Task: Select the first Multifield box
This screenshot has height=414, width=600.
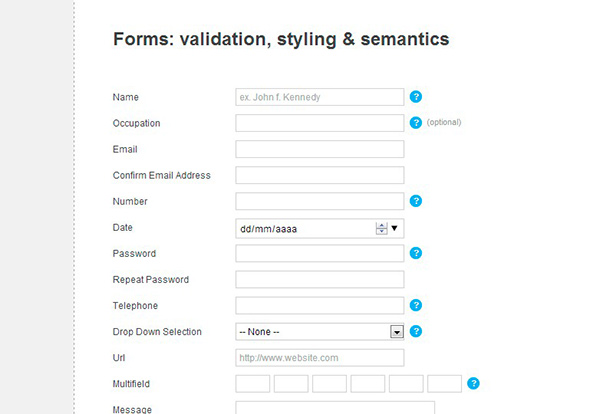Action: point(253,384)
